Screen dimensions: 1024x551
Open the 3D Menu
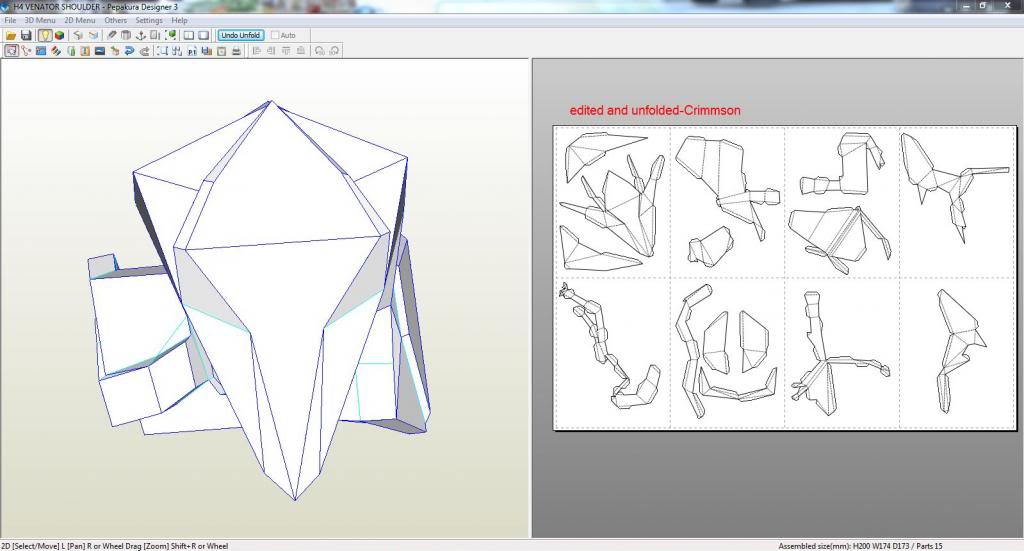pos(40,20)
